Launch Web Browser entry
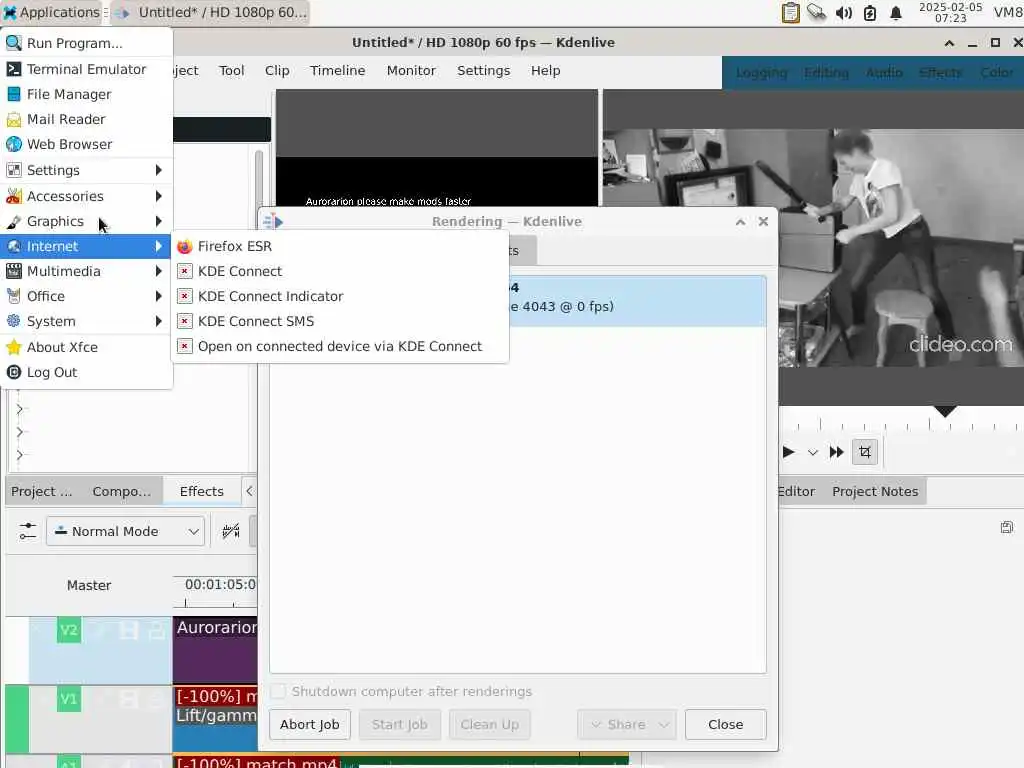The image size is (1024, 768). 86,144
